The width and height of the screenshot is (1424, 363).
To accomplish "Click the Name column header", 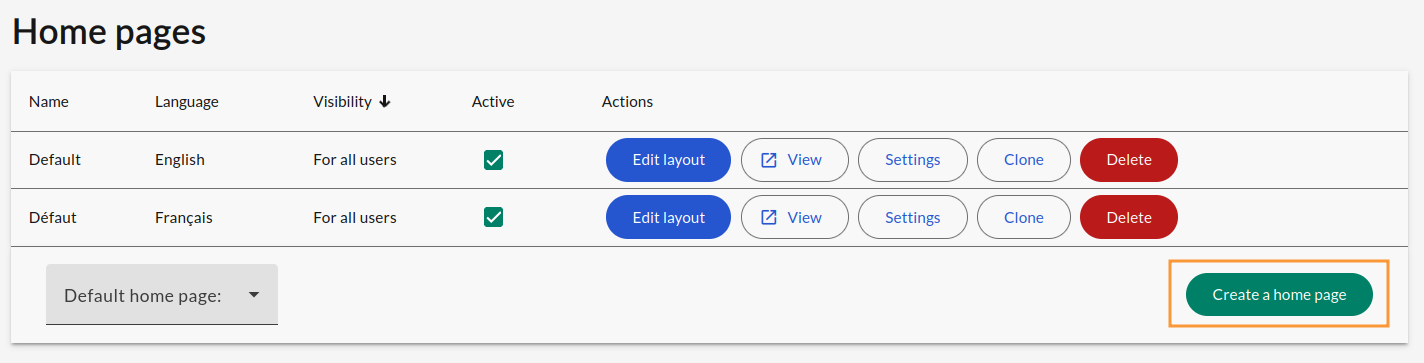I will tap(49, 102).
